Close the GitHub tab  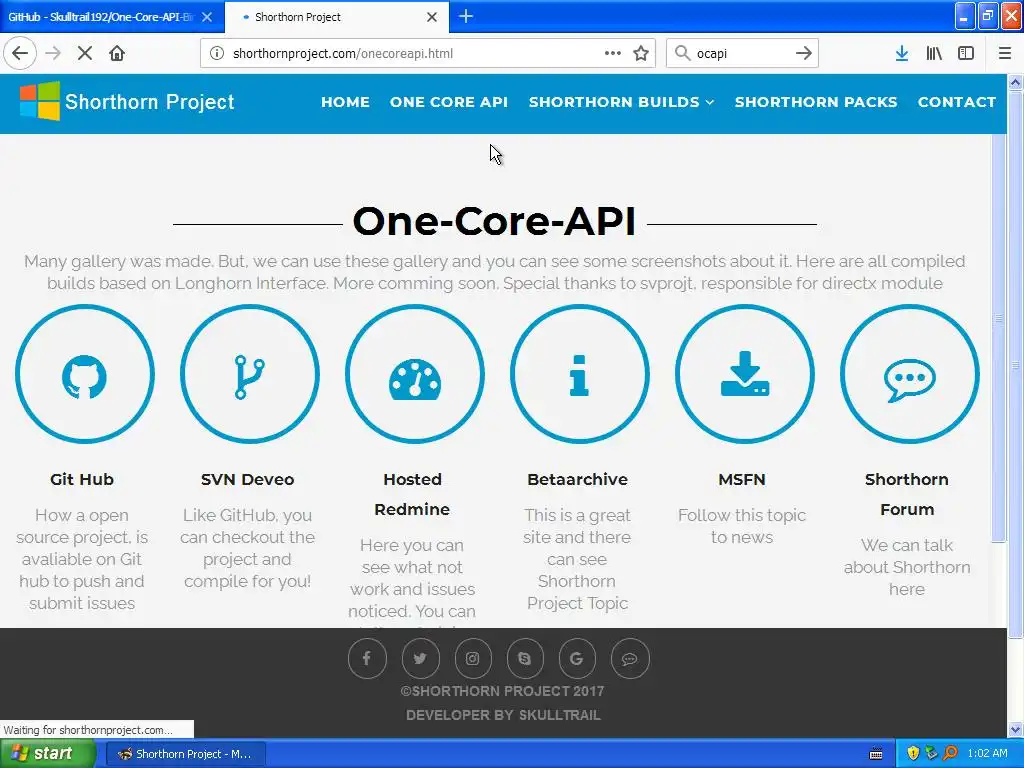pos(207,17)
